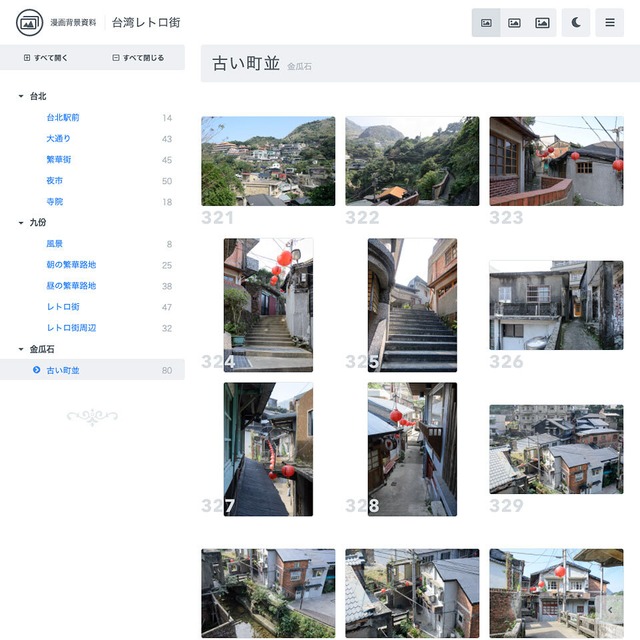The height and width of the screenshot is (640, 640).
Task: Select the small thumbnail size icon
Action: click(486, 23)
